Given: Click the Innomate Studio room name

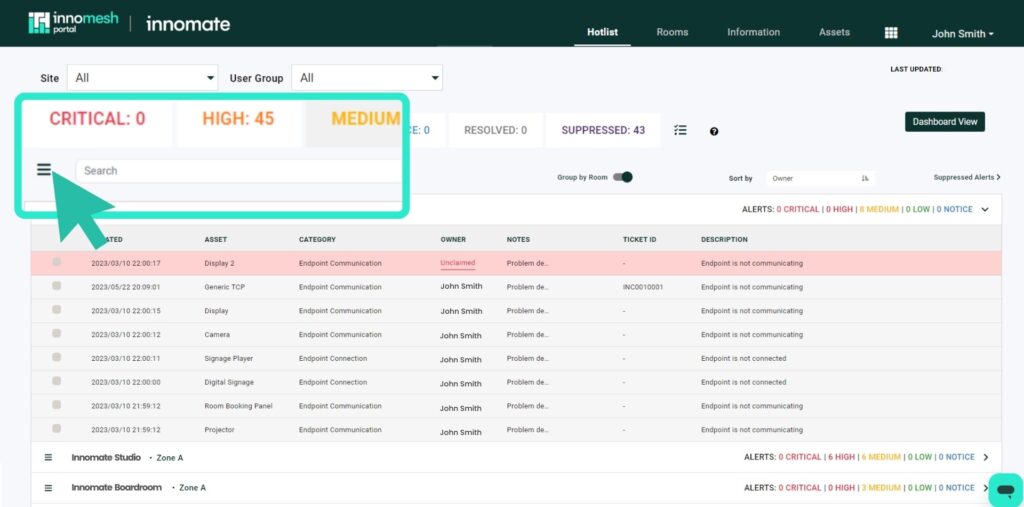Looking at the screenshot, I should (106, 457).
